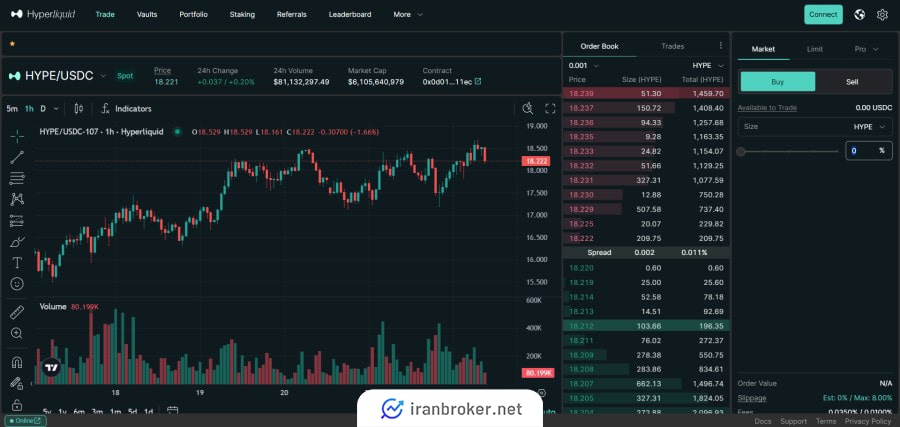Screen dimensions: 900x427
Task: Toggle the magnet snap mode
Action: point(17,362)
